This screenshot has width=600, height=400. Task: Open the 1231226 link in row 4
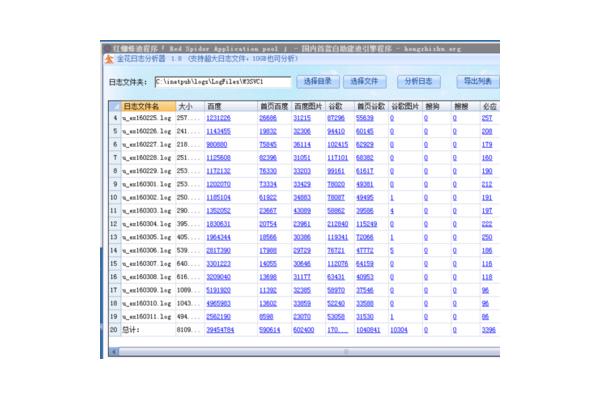click(x=218, y=118)
